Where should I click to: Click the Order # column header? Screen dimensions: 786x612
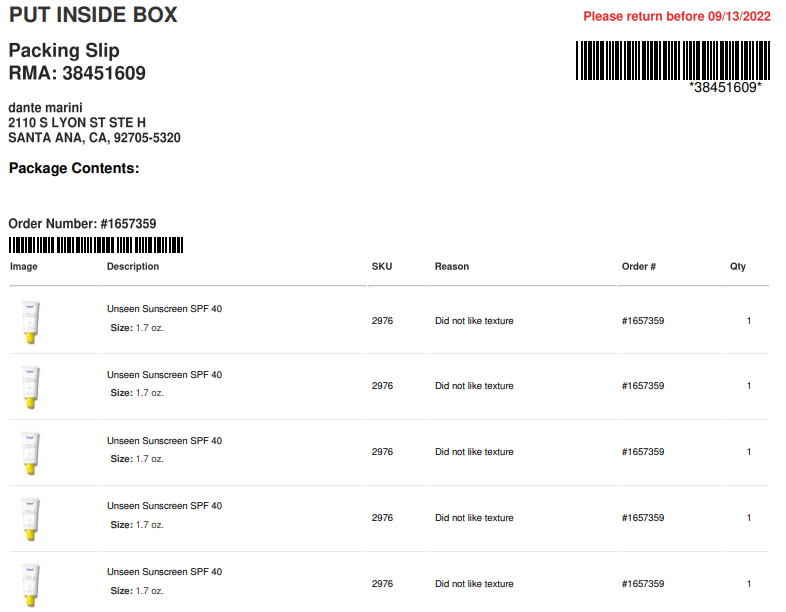tap(639, 267)
